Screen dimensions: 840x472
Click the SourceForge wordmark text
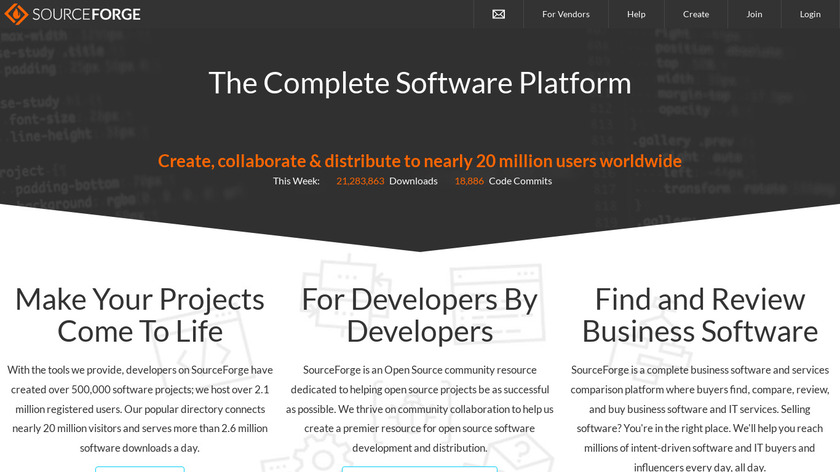click(87, 14)
